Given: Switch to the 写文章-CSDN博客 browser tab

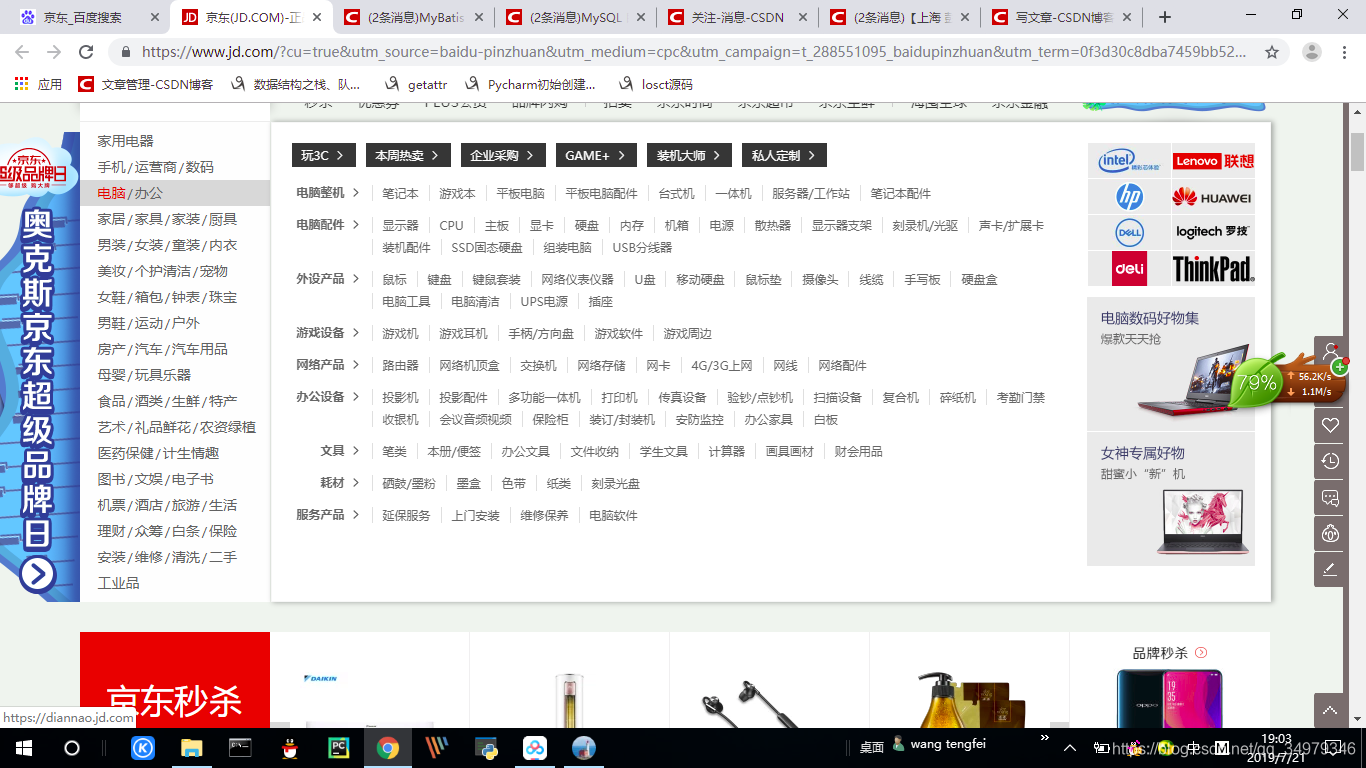Looking at the screenshot, I should (1061, 17).
